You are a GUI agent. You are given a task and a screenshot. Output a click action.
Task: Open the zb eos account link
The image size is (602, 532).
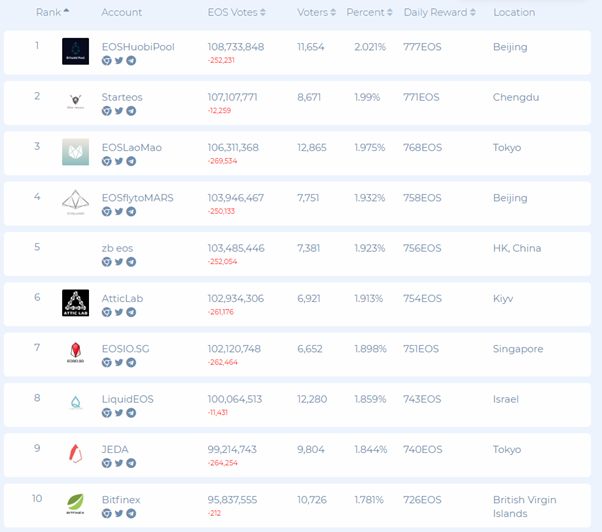(x=117, y=248)
